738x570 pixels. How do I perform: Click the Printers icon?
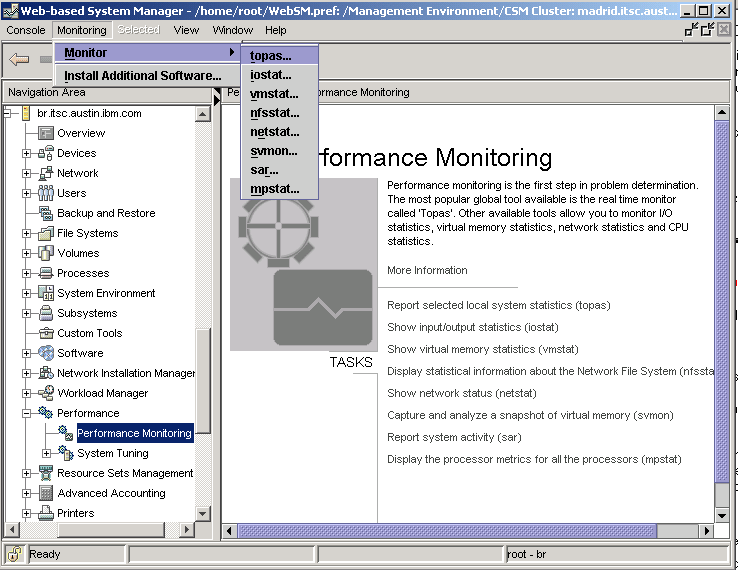click(x=46, y=513)
